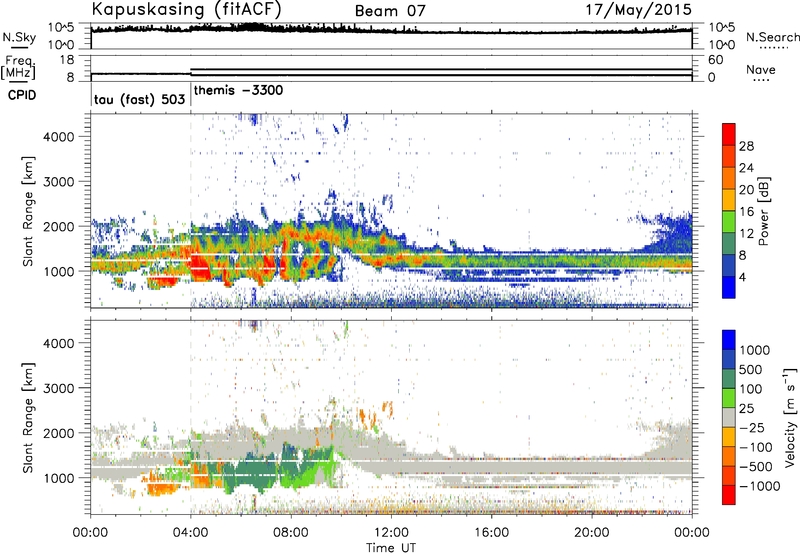The height and width of the screenshot is (554, 800).
Task: Click 'Slant Range [km]' label of velocity panel
Action: tap(28, 417)
